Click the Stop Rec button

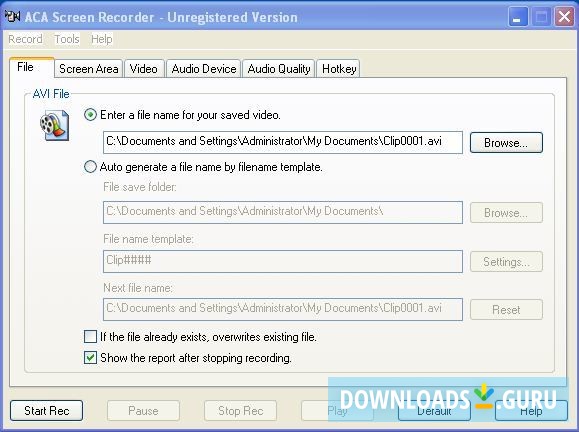coord(240,411)
